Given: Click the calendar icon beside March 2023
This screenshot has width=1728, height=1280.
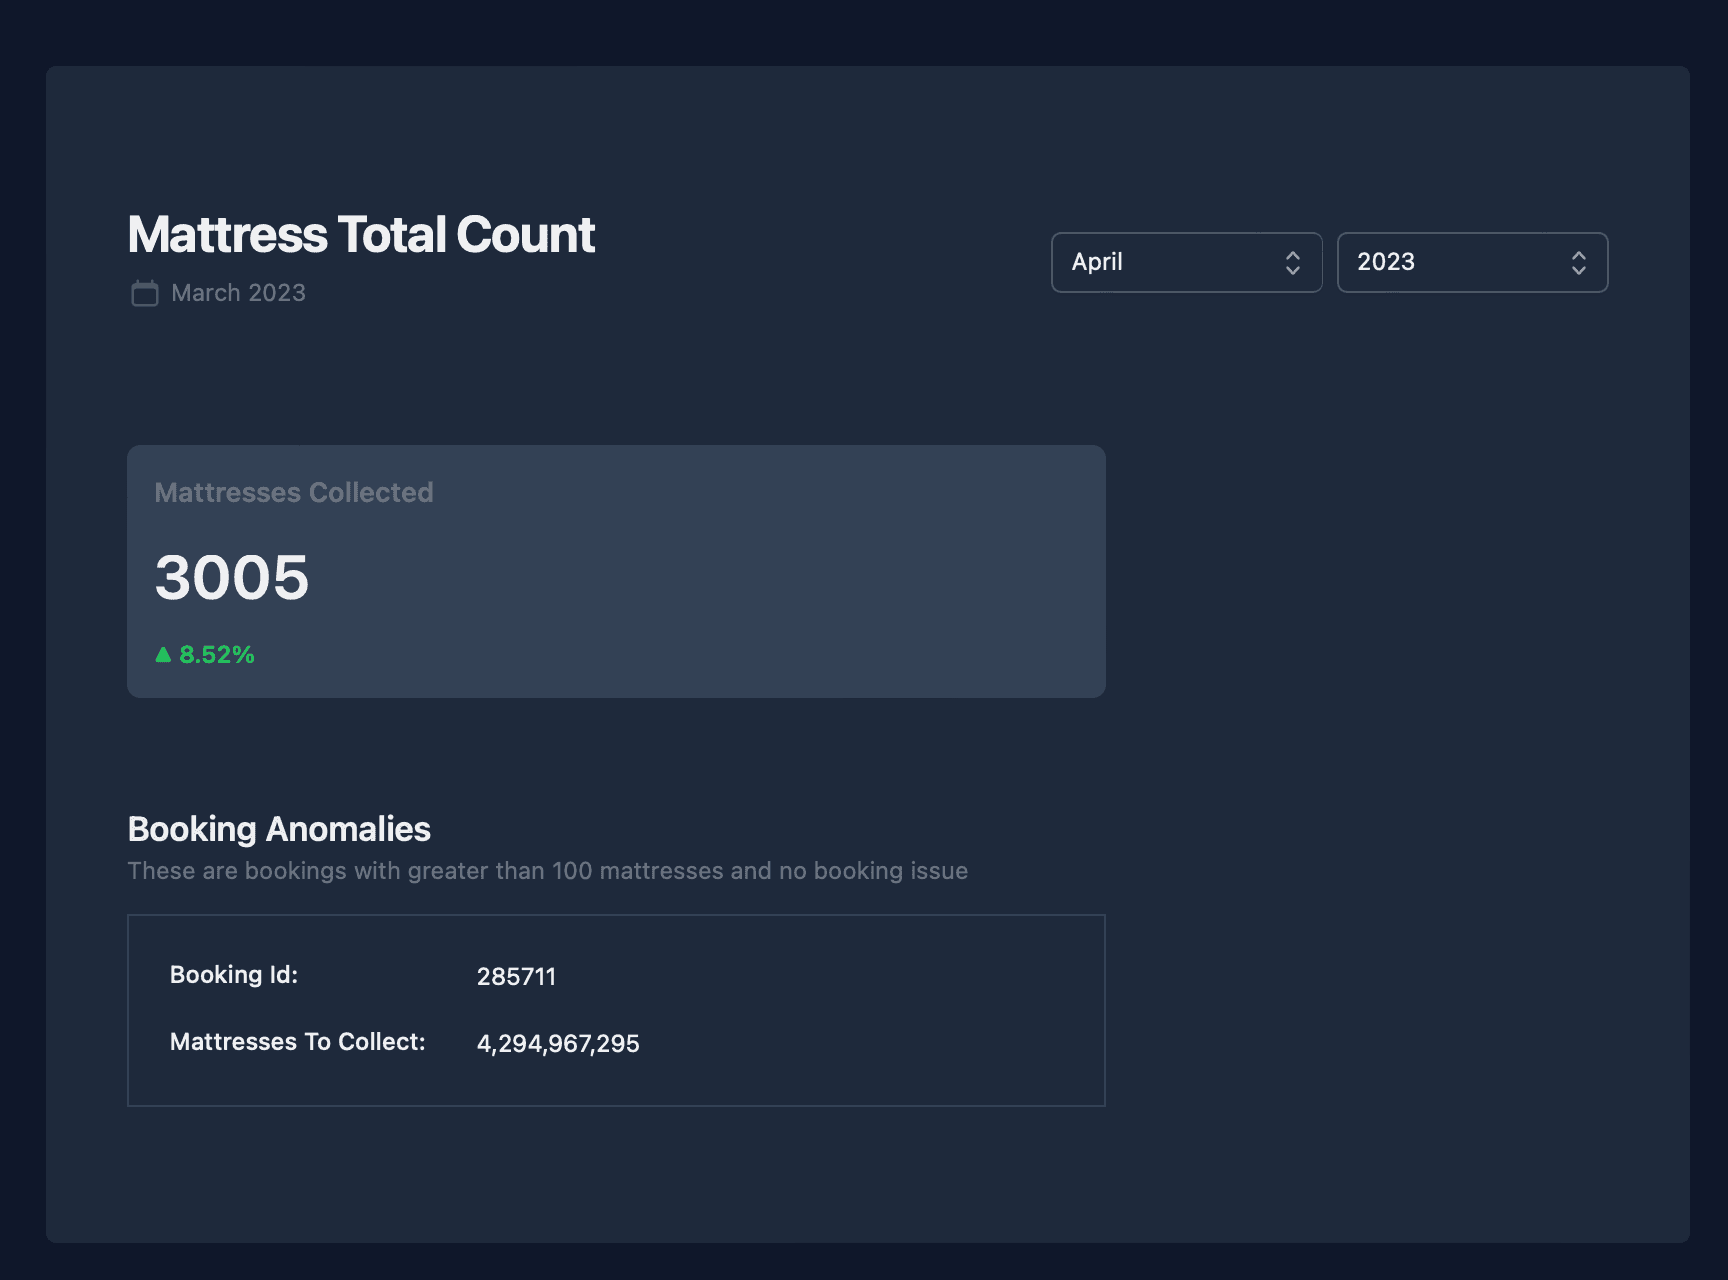Looking at the screenshot, I should coord(145,293).
